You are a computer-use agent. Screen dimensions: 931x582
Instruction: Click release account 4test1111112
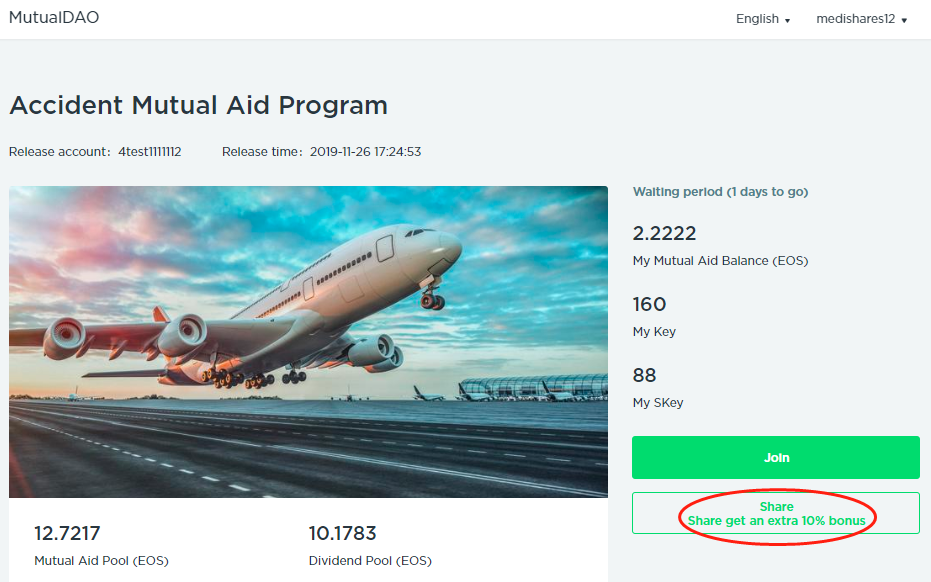(149, 152)
